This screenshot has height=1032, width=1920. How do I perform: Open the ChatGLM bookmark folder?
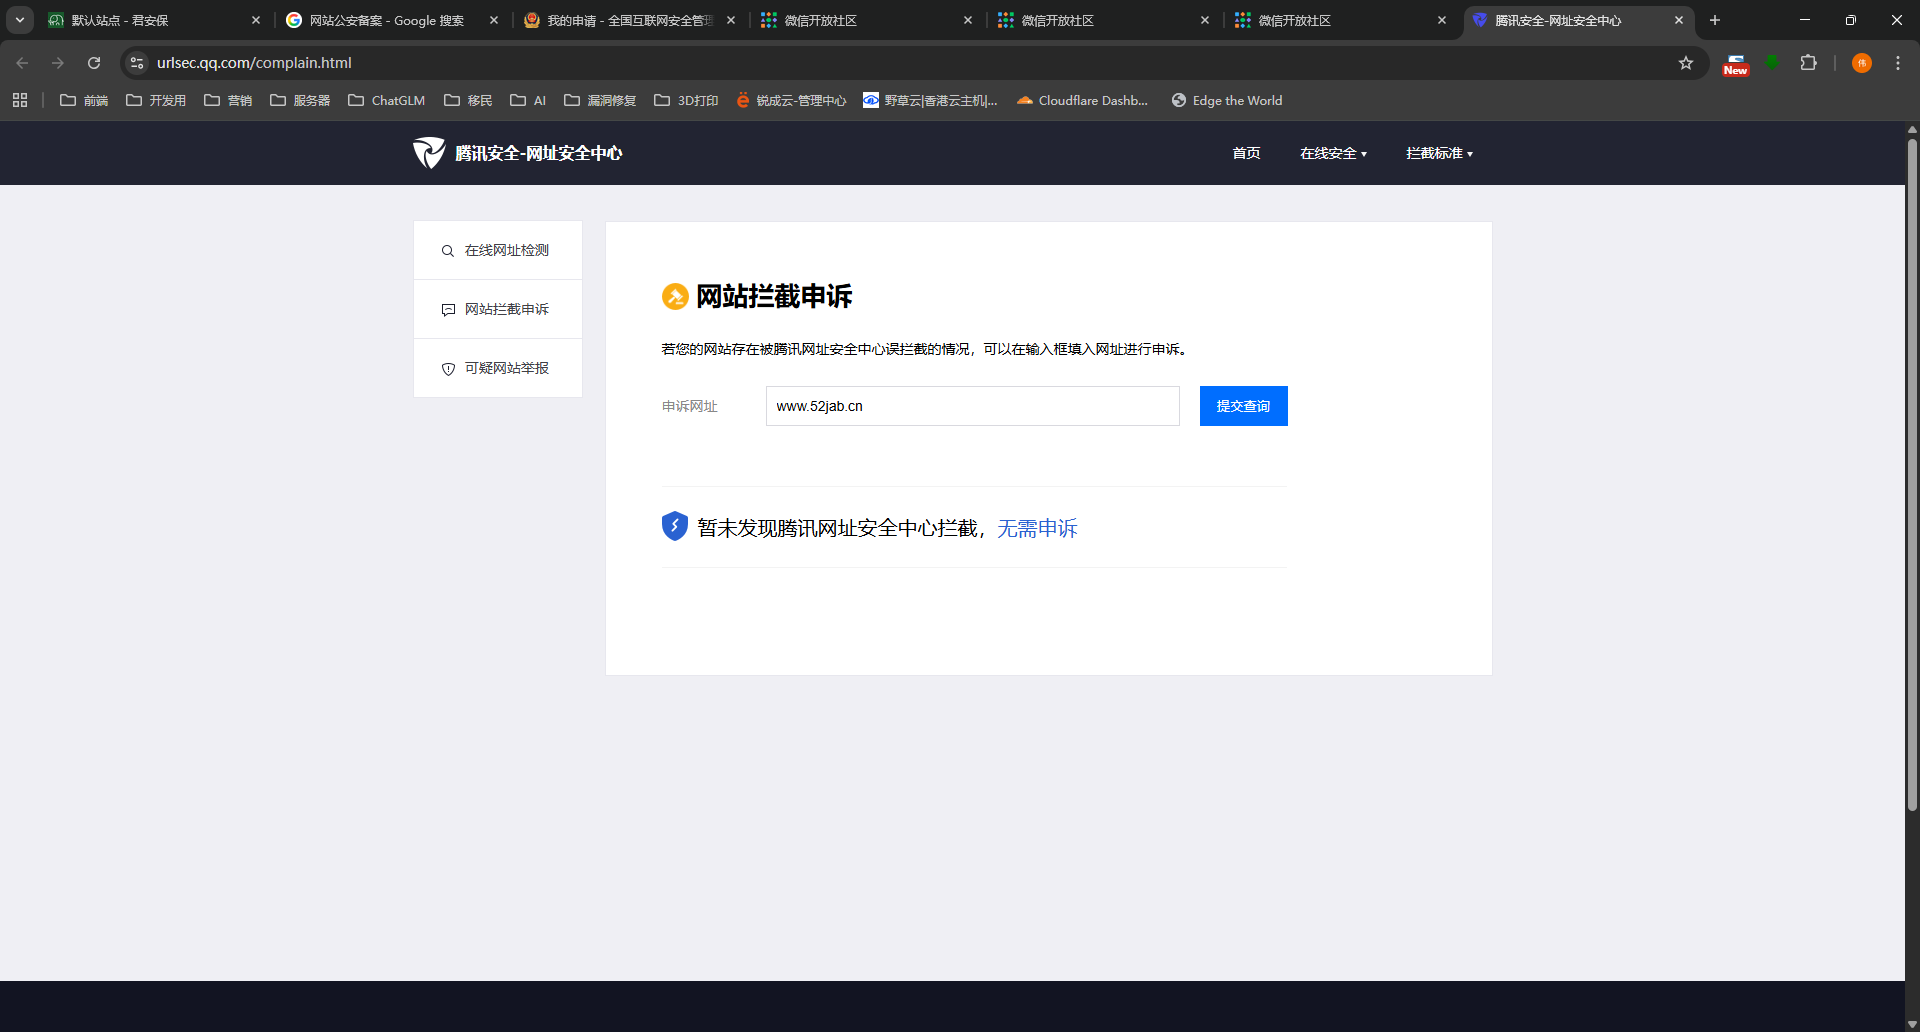pyautogui.click(x=386, y=100)
